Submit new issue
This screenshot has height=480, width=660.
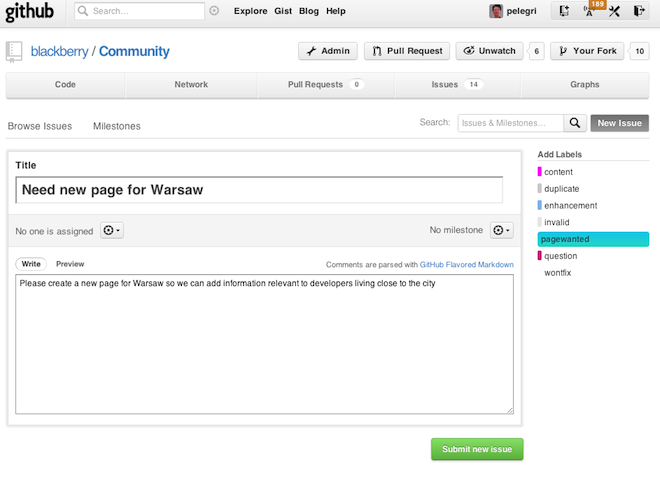477,449
